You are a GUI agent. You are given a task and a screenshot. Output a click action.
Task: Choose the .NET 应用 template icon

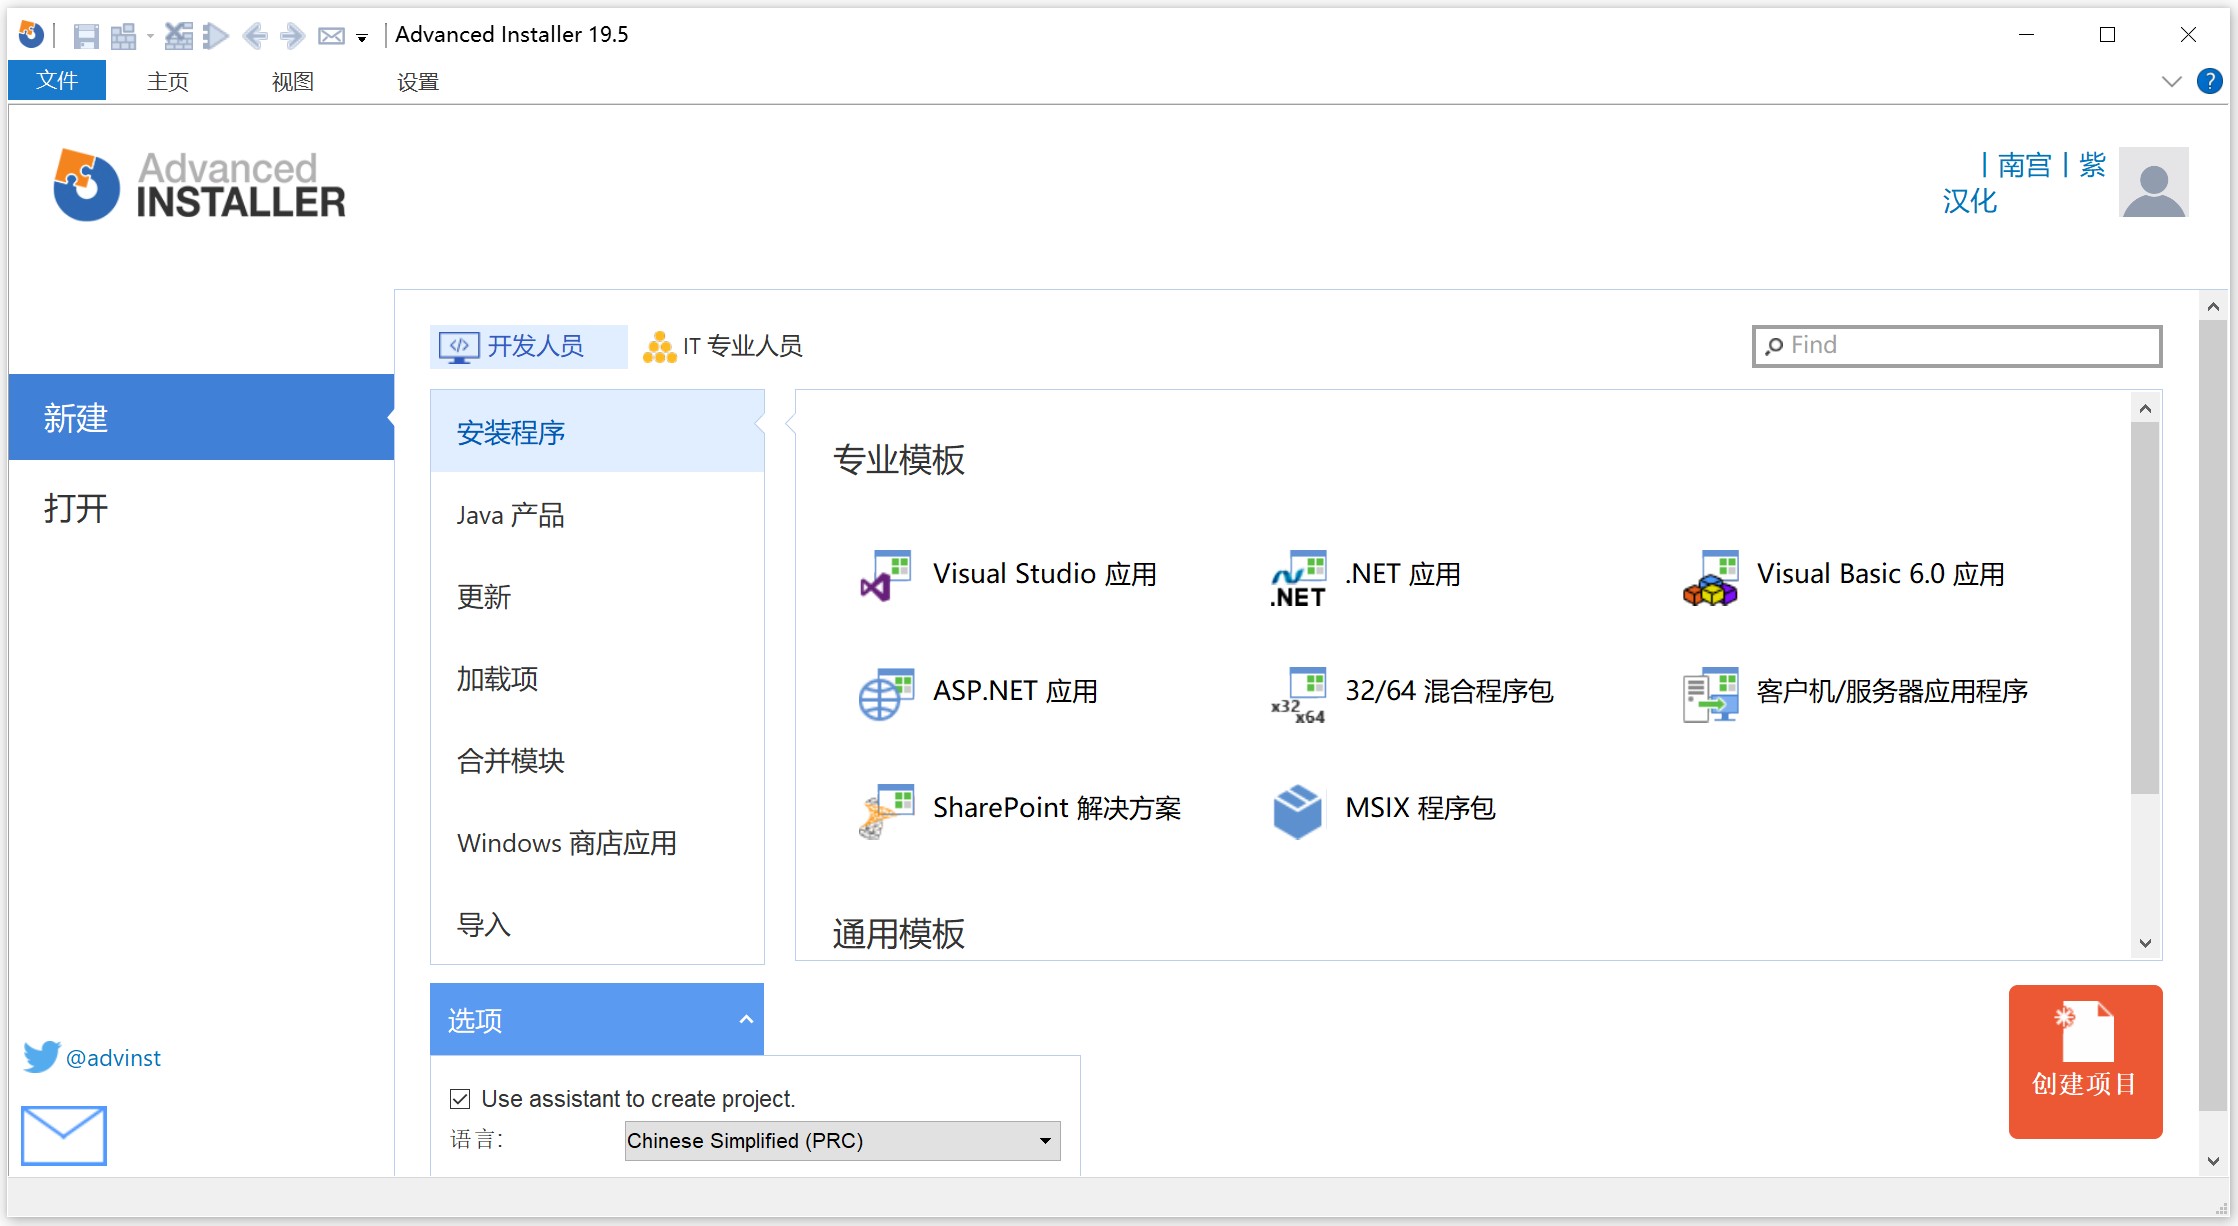[1298, 578]
